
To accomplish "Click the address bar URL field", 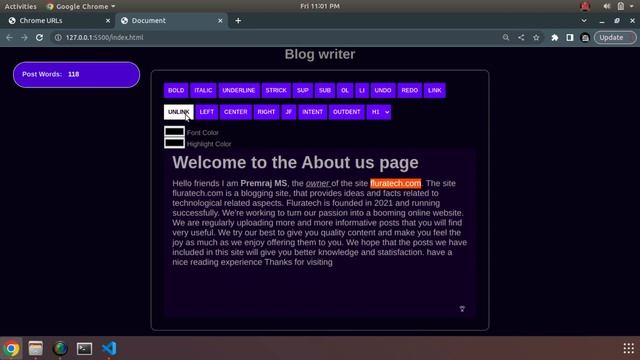I will (x=278, y=37).
